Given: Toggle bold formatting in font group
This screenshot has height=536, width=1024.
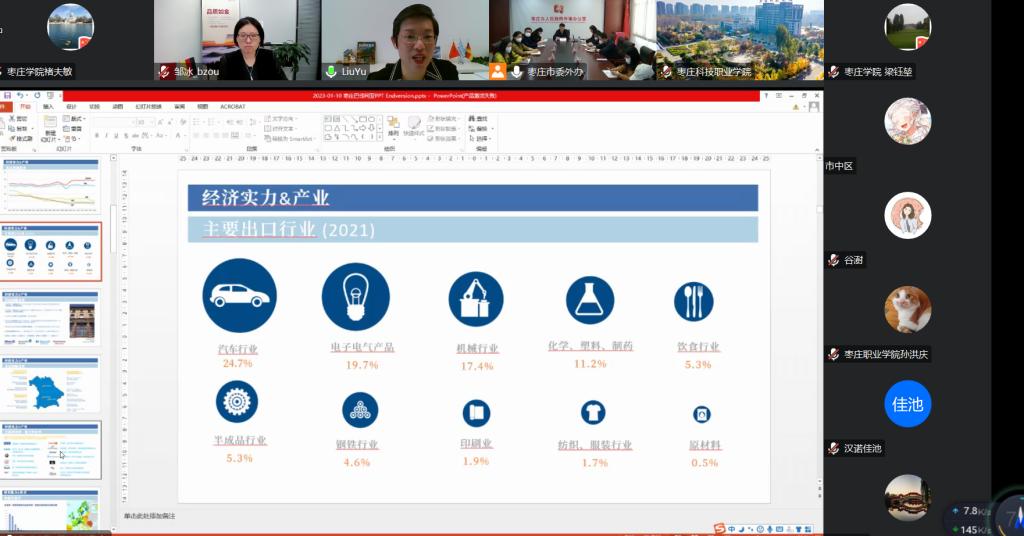Looking at the screenshot, I should click(97, 136).
